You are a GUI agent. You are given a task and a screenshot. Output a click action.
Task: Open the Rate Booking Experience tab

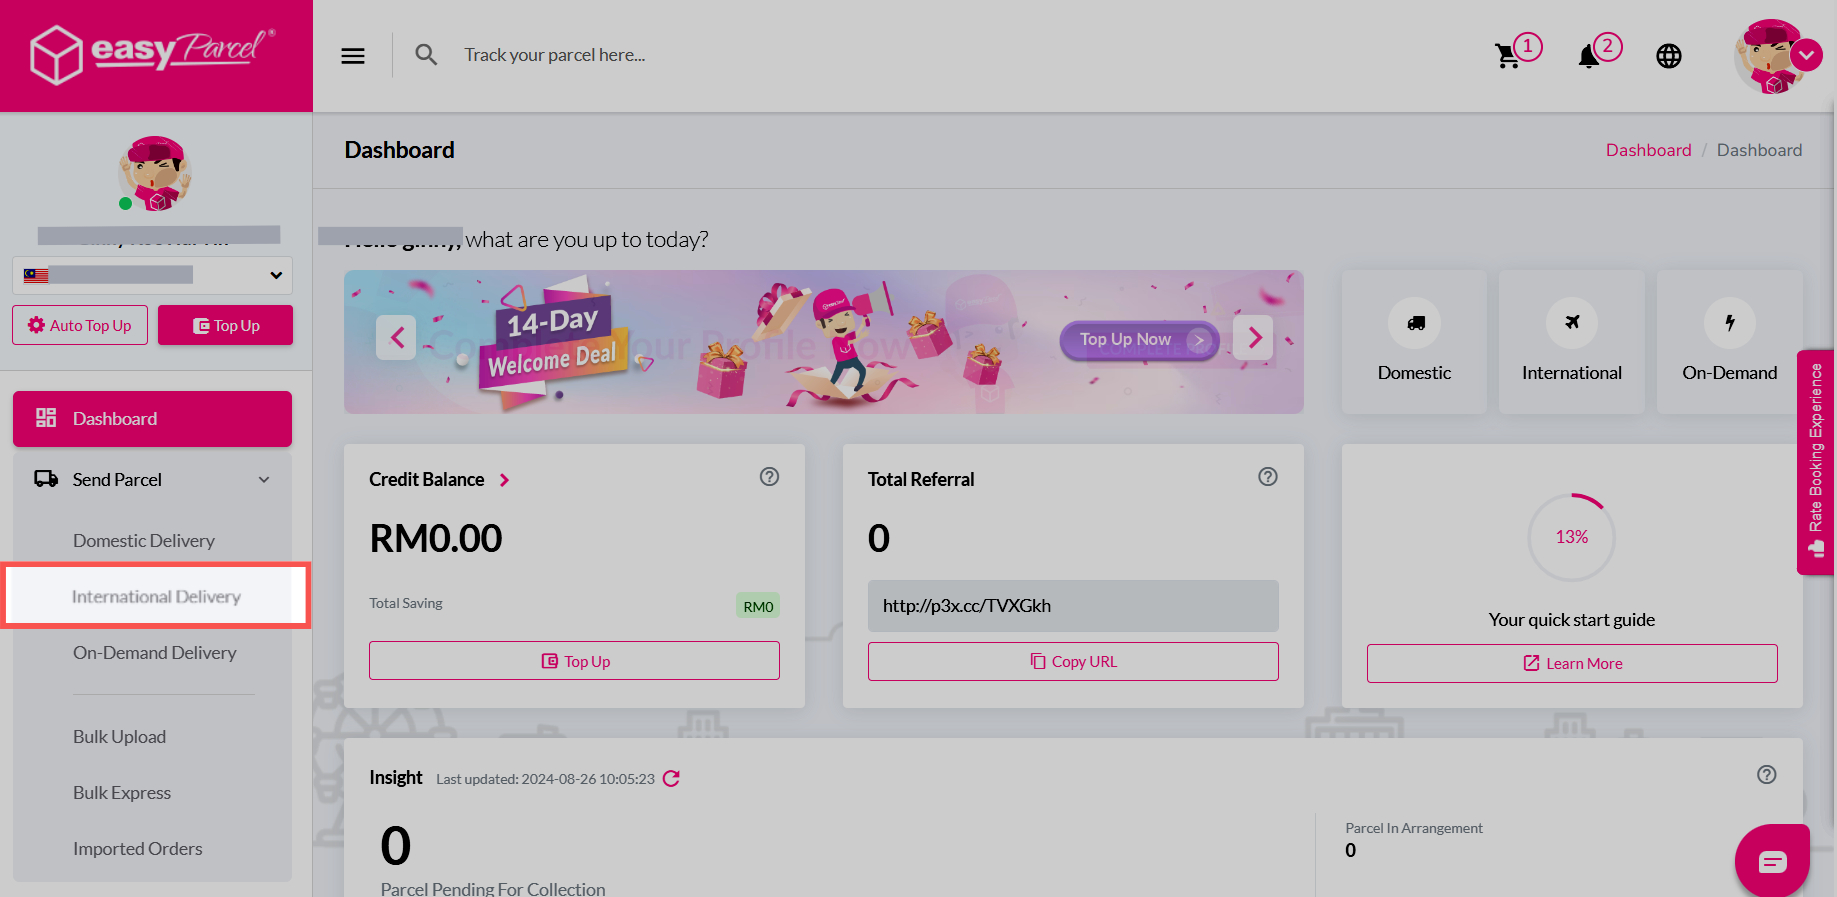(1816, 461)
